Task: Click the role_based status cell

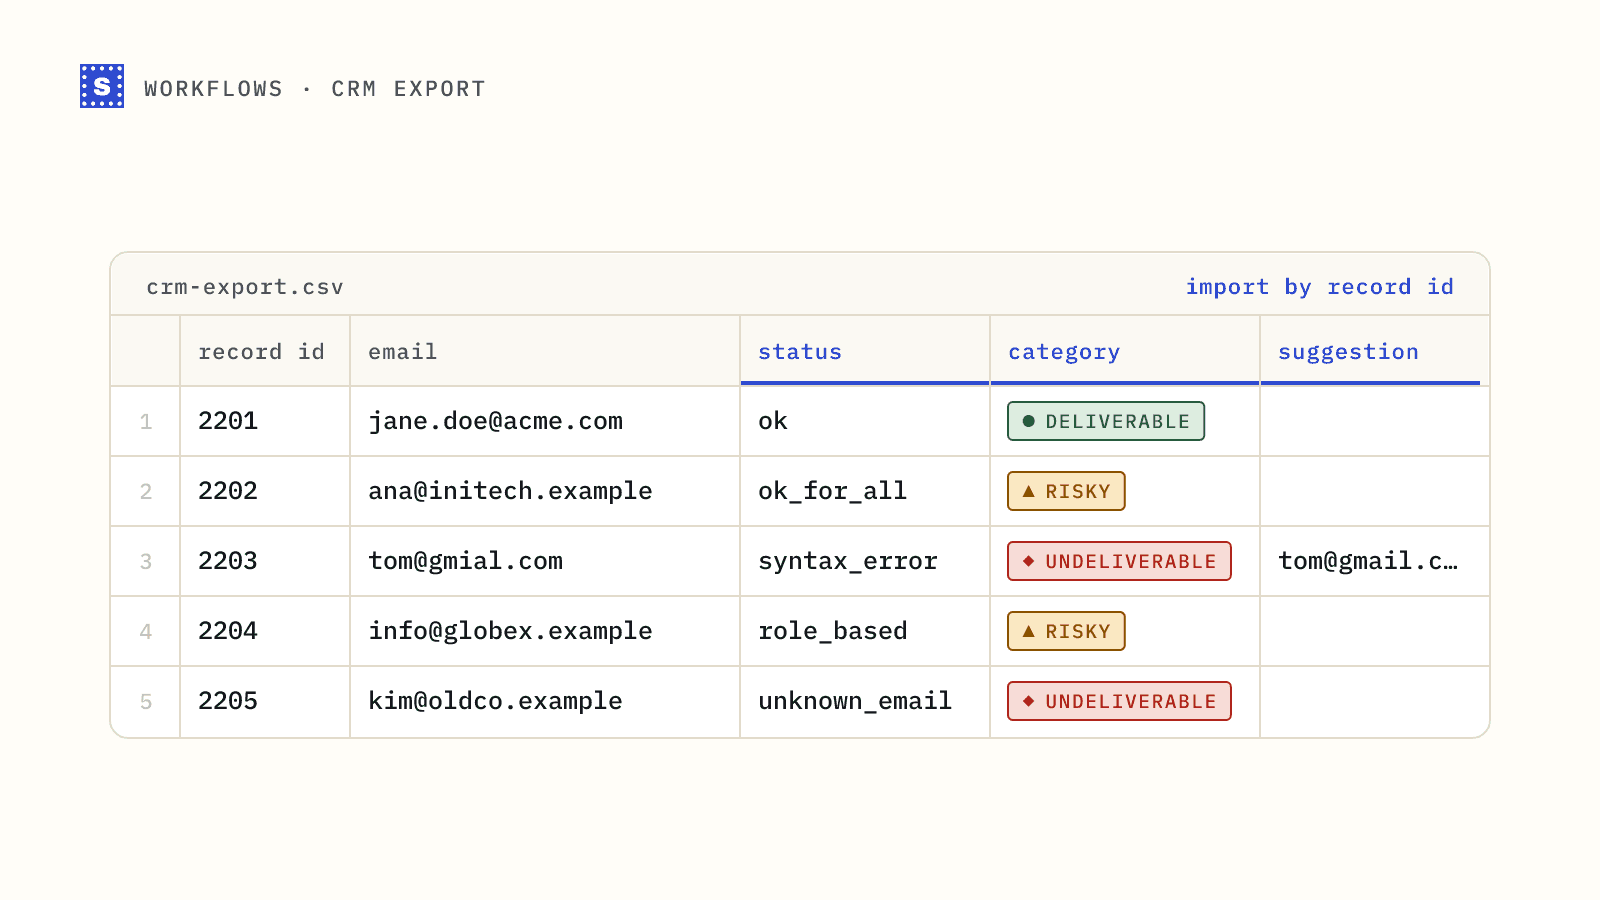Action: [x=865, y=631]
